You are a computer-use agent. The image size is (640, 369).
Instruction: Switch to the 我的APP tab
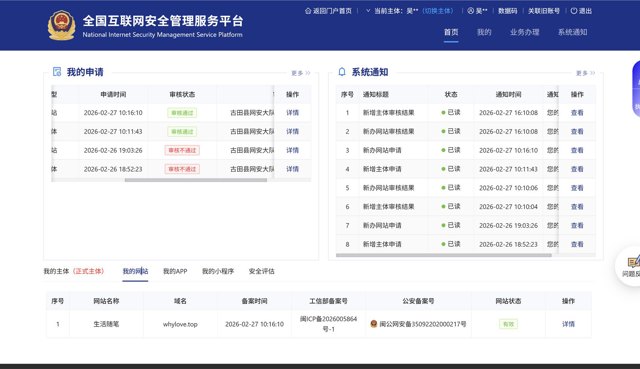[175, 271]
